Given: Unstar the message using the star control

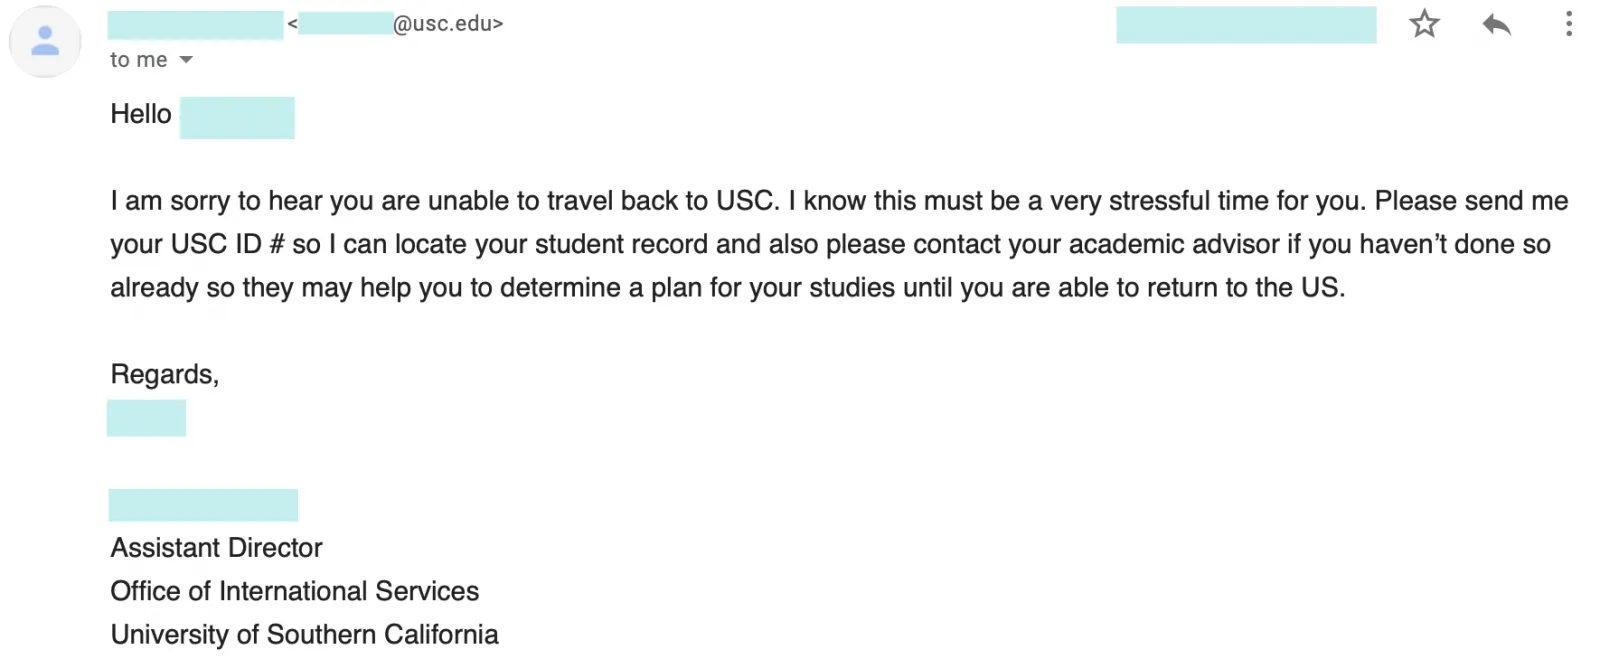Looking at the screenshot, I should tap(1424, 25).
